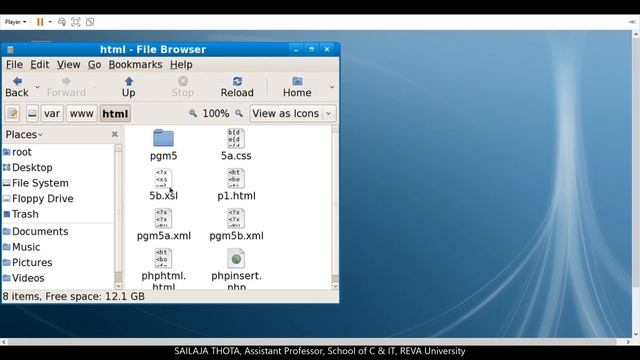Click the Places sidebar scrollbar
Screen dimensions: 640x360
point(118,216)
